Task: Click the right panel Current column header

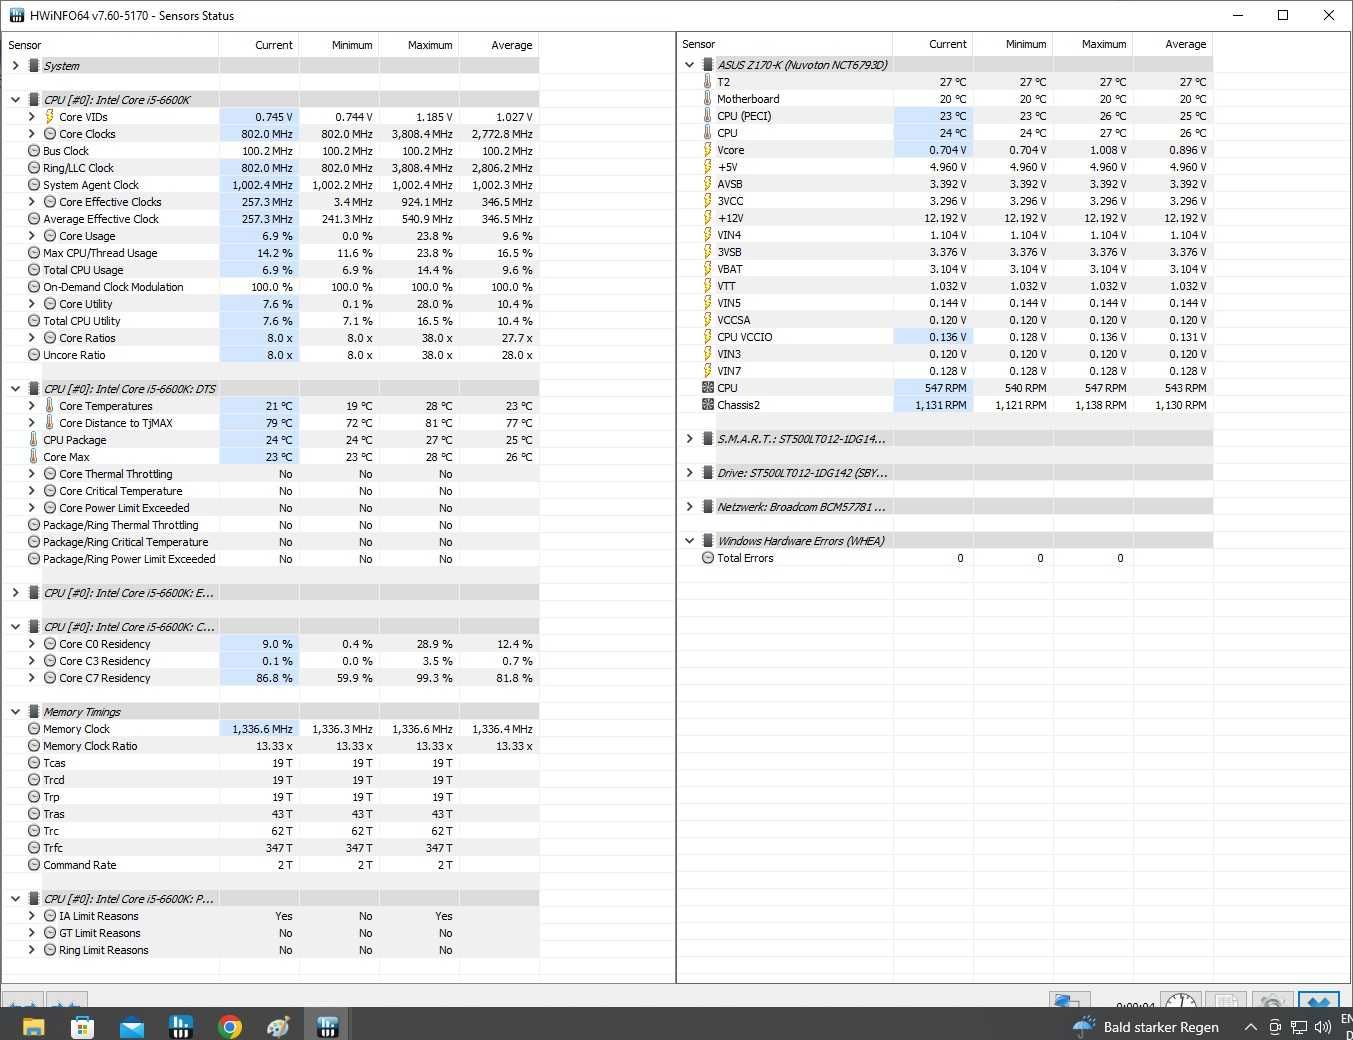Action: click(933, 44)
